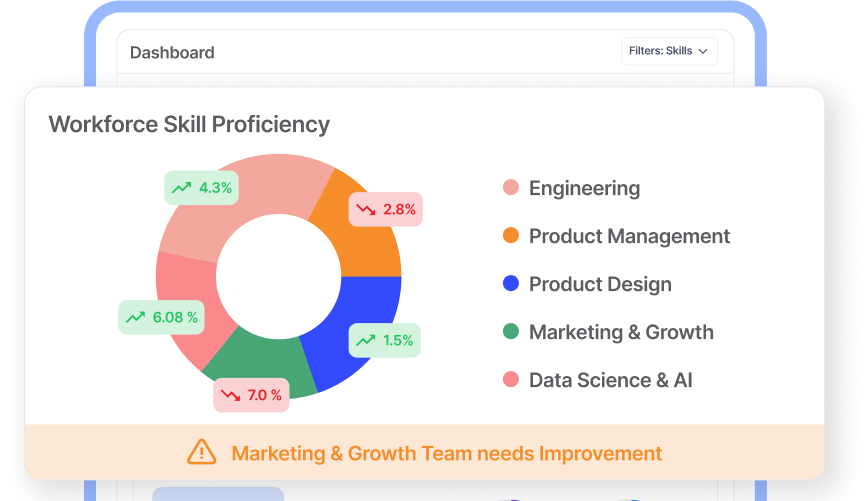868x501 pixels.
Task: Click the green trend arrow beside 1.5%
Action: point(365,340)
